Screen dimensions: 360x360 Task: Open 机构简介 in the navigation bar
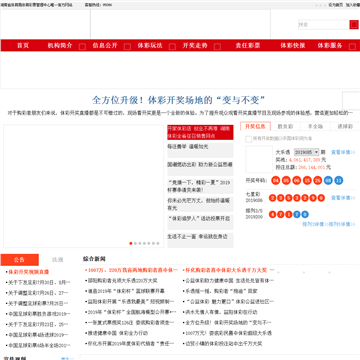60,46
